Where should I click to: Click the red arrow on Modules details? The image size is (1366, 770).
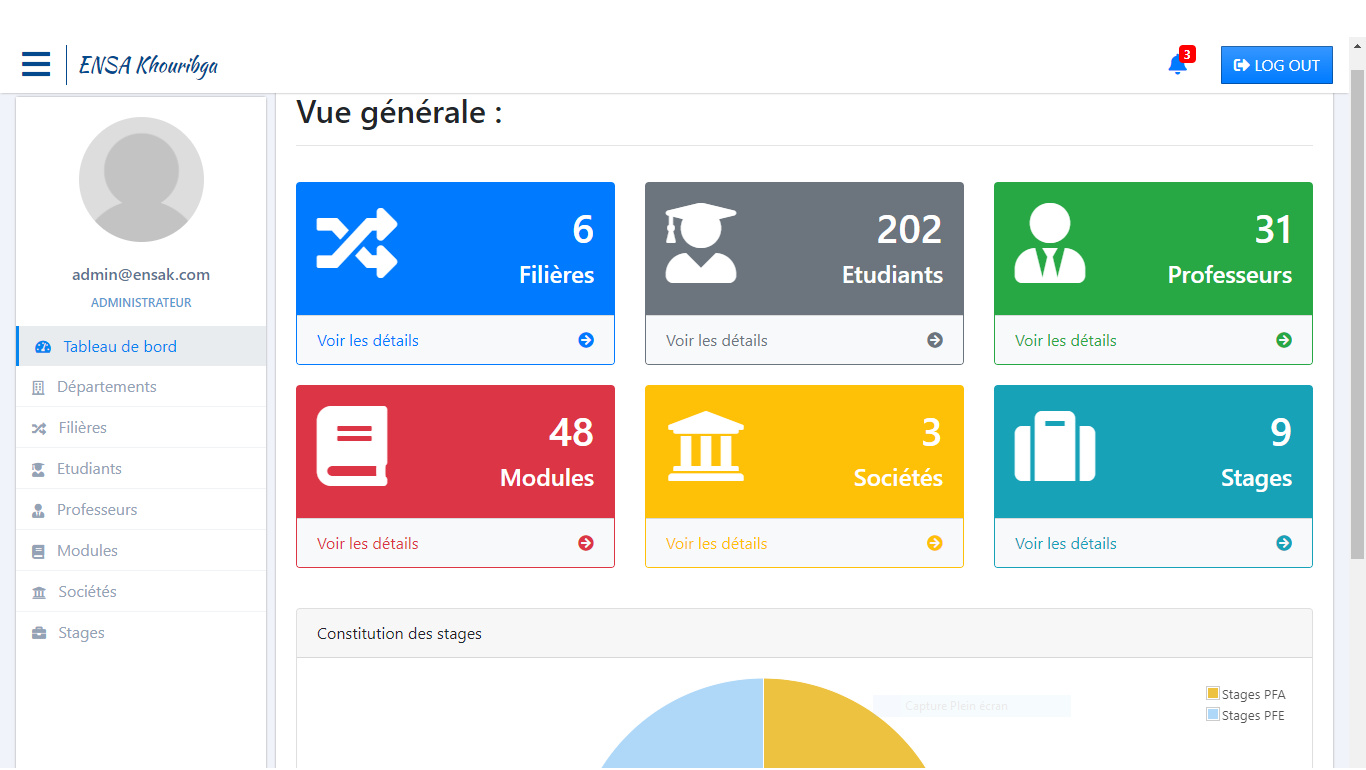point(586,543)
